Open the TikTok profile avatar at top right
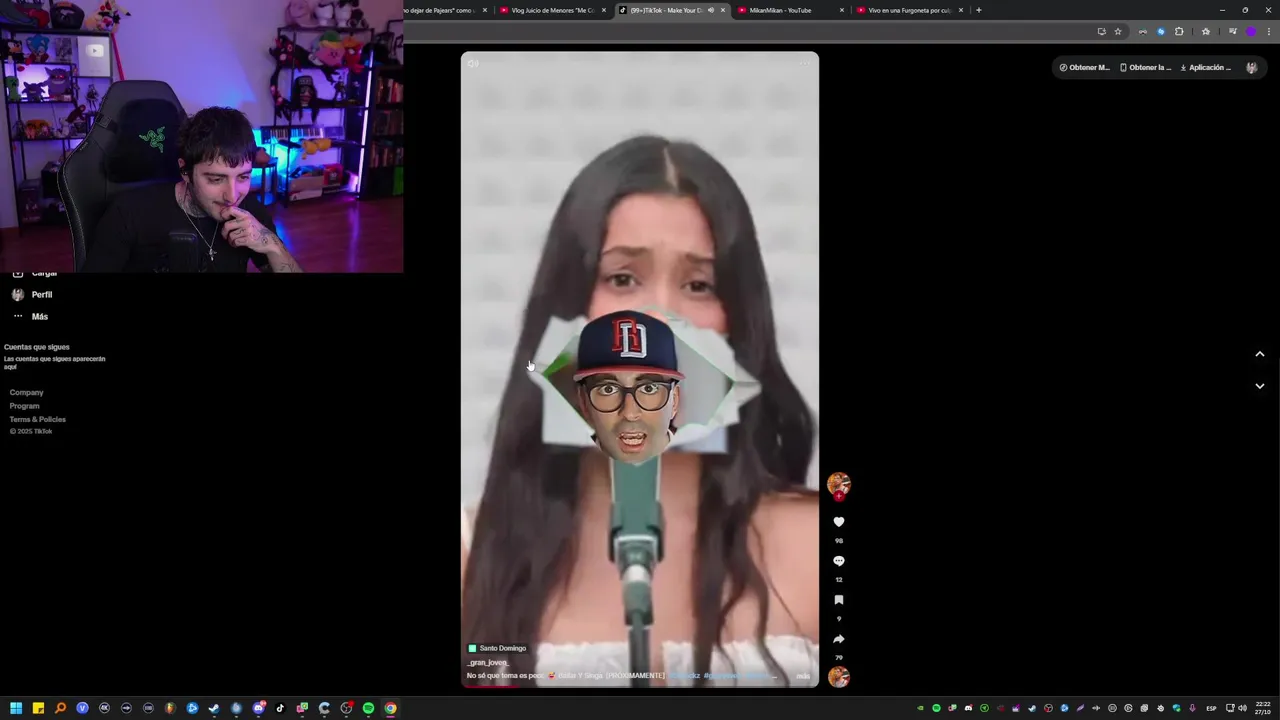The width and height of the screenshot is (1280, 720). [x=1252, y=67]
